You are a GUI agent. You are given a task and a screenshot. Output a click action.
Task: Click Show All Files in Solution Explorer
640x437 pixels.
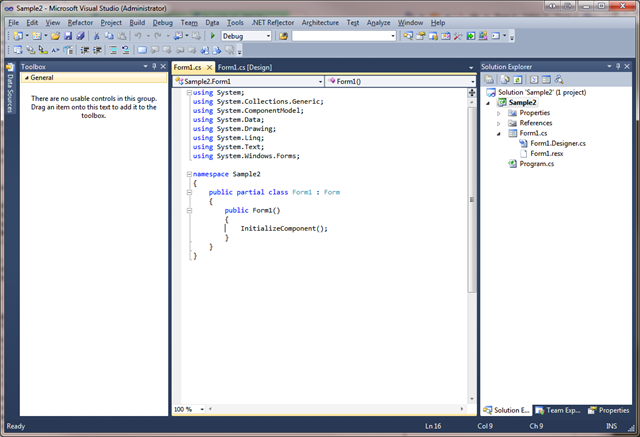505,80
